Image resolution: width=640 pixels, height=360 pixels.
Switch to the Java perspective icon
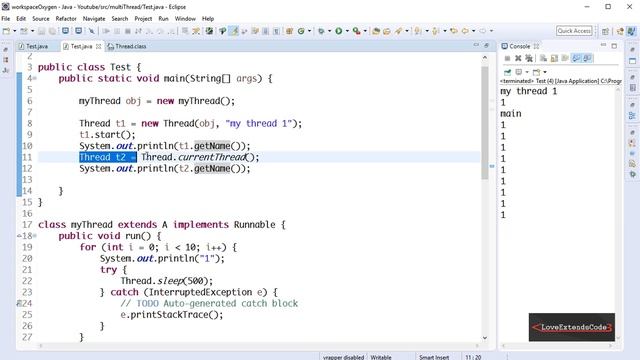631,31
